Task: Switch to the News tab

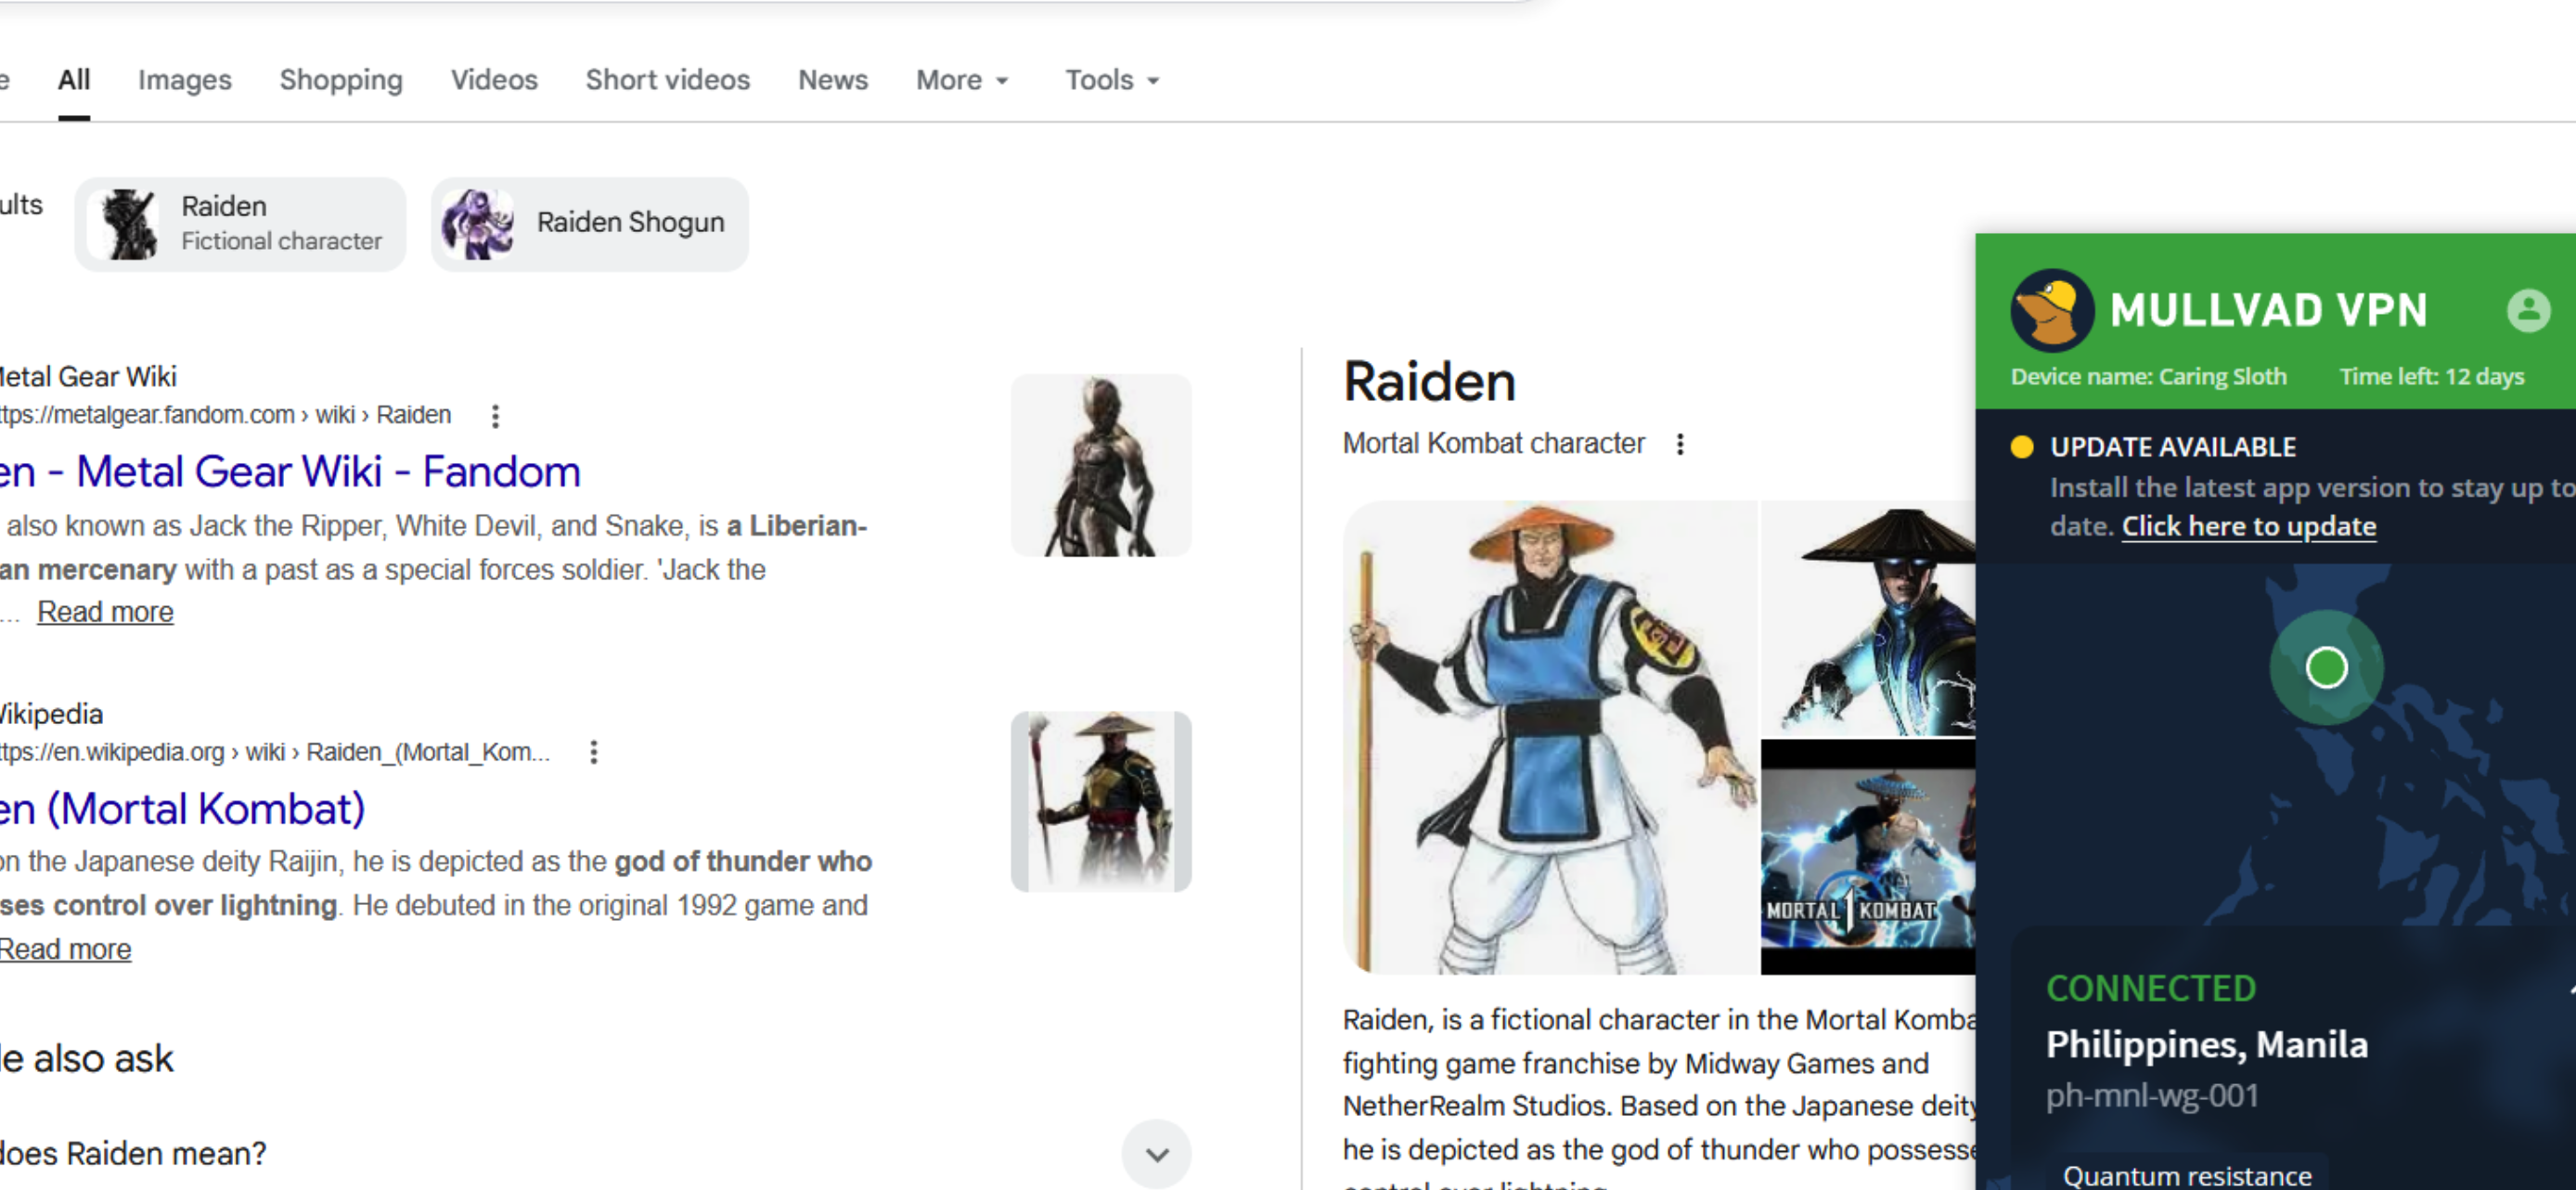Action: coord(833,80)
